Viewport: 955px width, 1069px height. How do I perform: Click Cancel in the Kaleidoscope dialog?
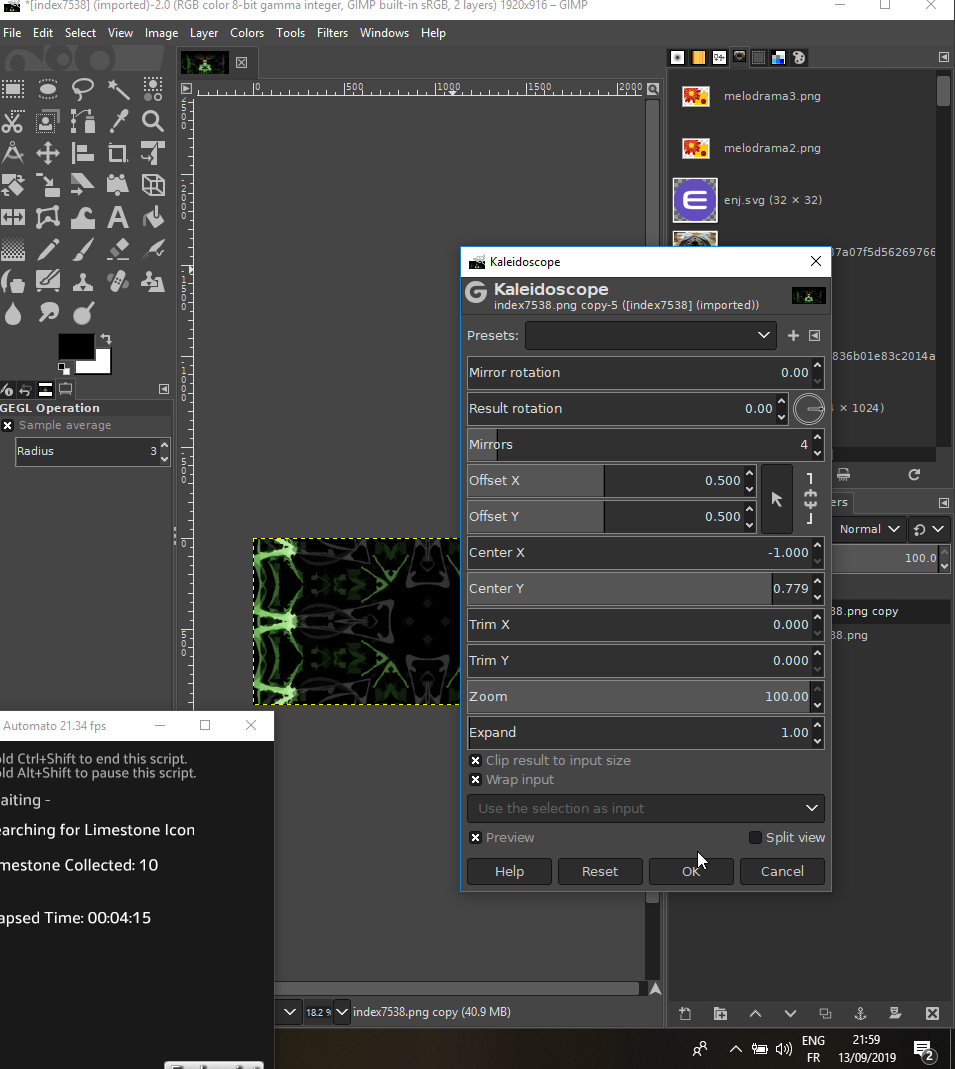[x=782, y=871]
